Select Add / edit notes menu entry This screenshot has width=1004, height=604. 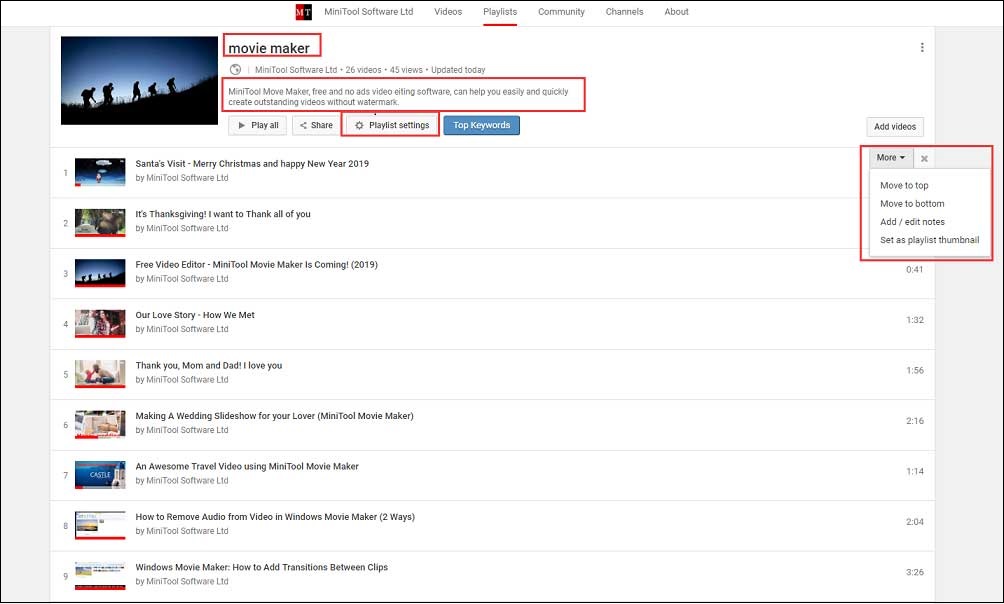point(910,221)
